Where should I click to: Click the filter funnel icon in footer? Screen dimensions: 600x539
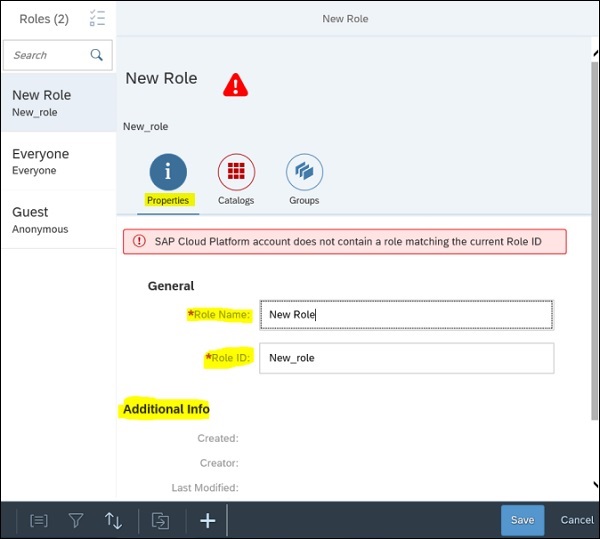76,520
